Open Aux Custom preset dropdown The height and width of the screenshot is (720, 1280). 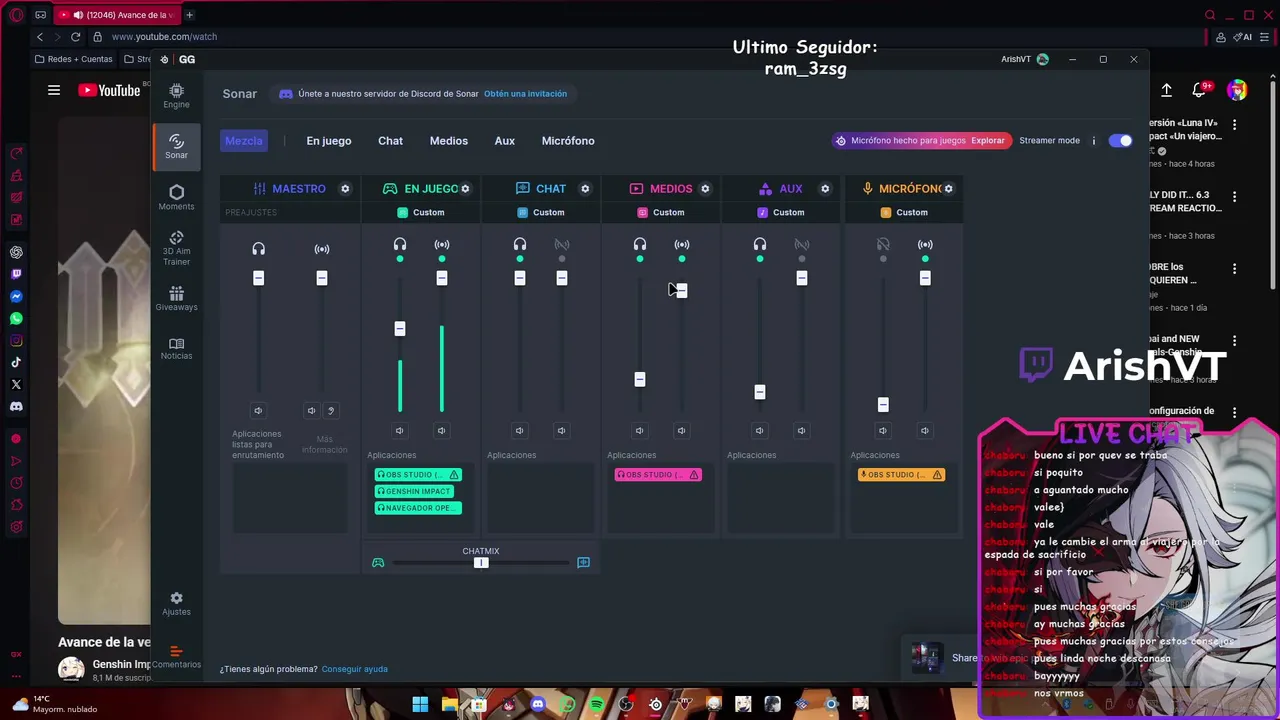[781, 212]
